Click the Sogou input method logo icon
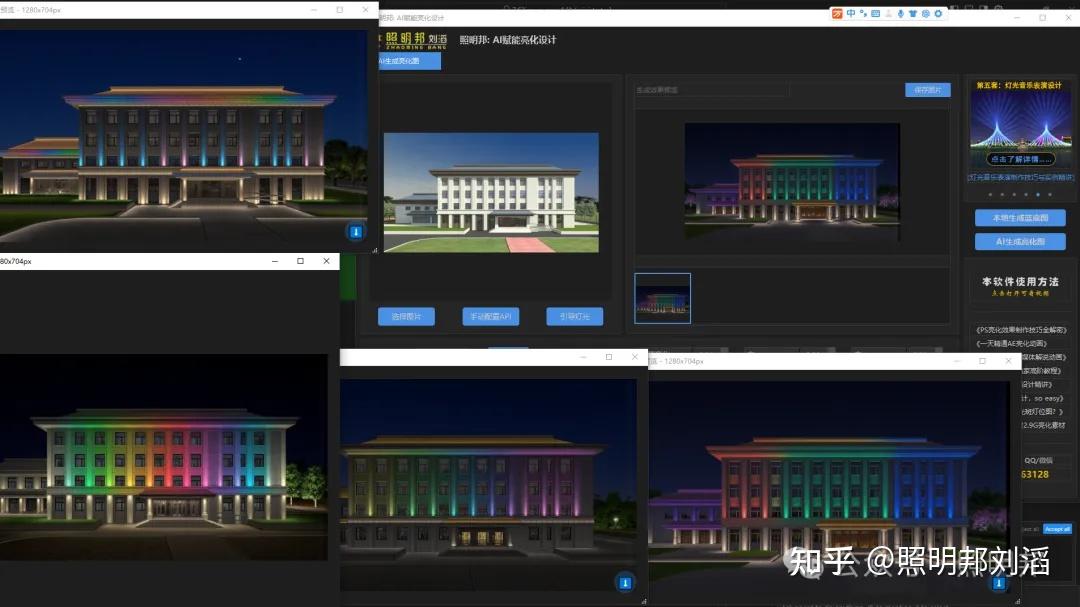This screenshot has height=607, width=1080. coord(837,14)
